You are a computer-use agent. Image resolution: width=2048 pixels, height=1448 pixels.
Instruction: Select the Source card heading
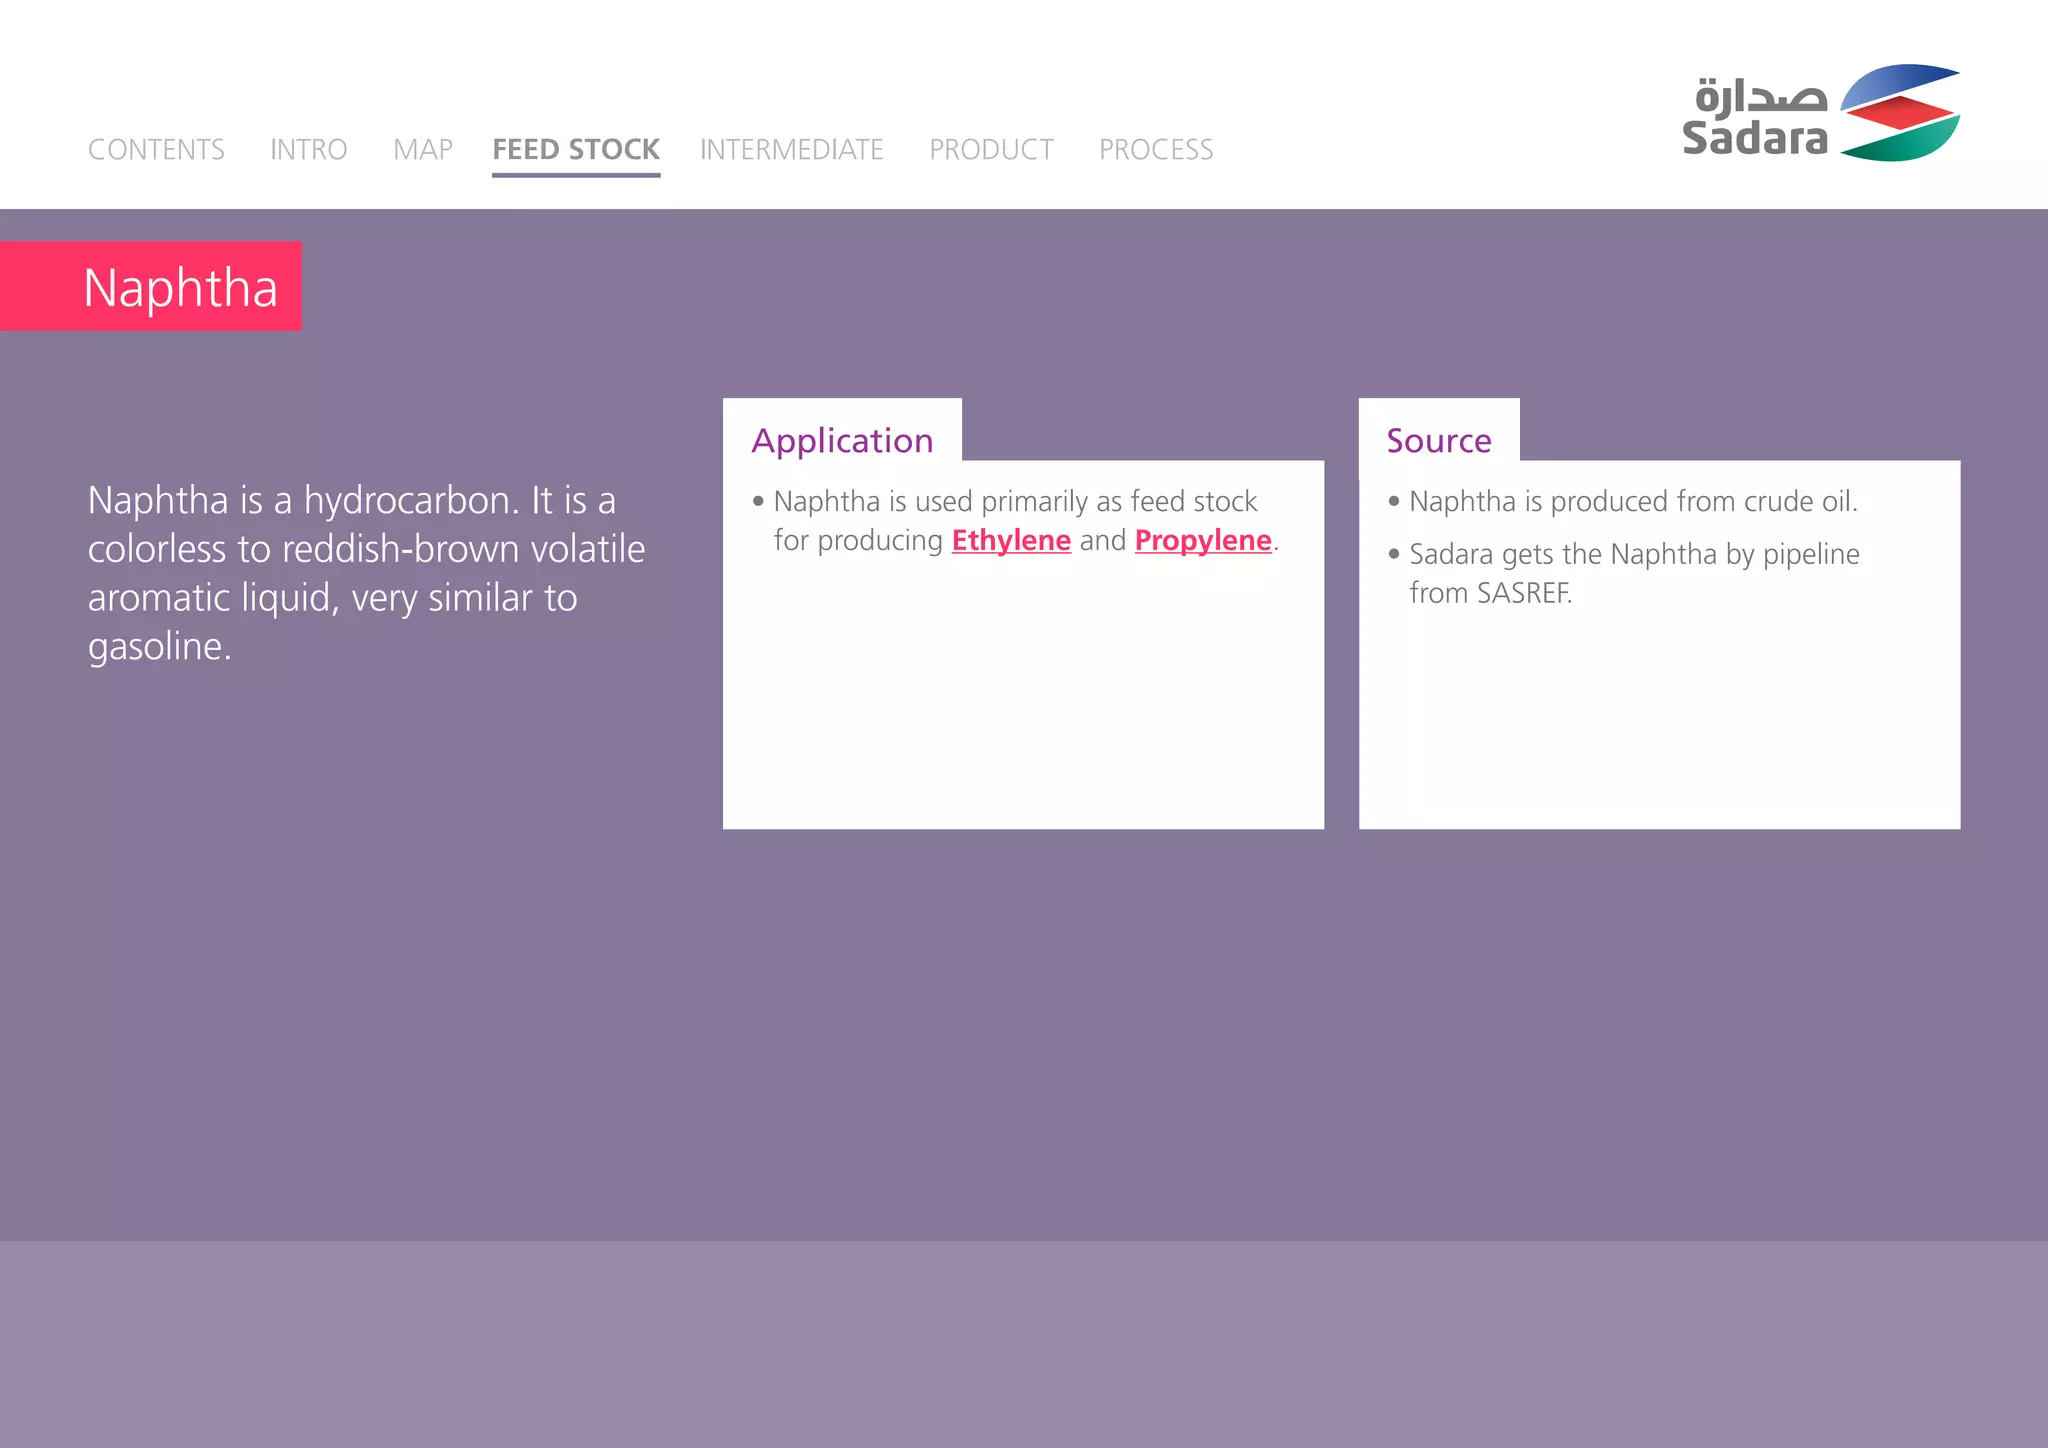(1438, 441)
